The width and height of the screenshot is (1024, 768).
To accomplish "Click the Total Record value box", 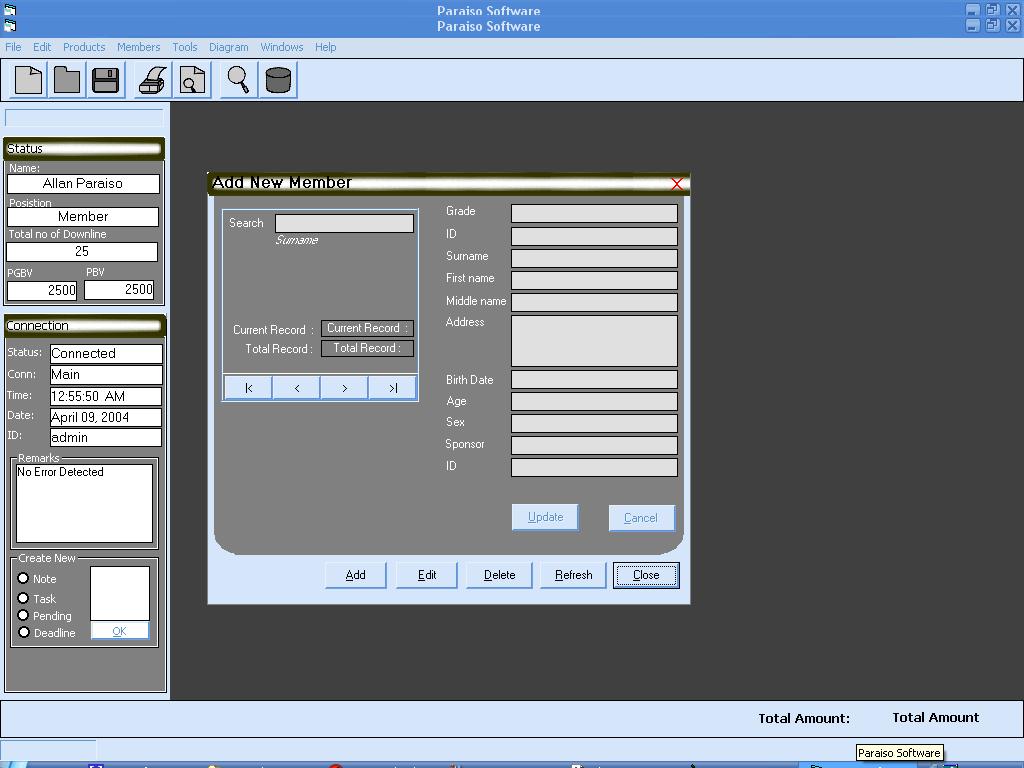I will (367, 348).
